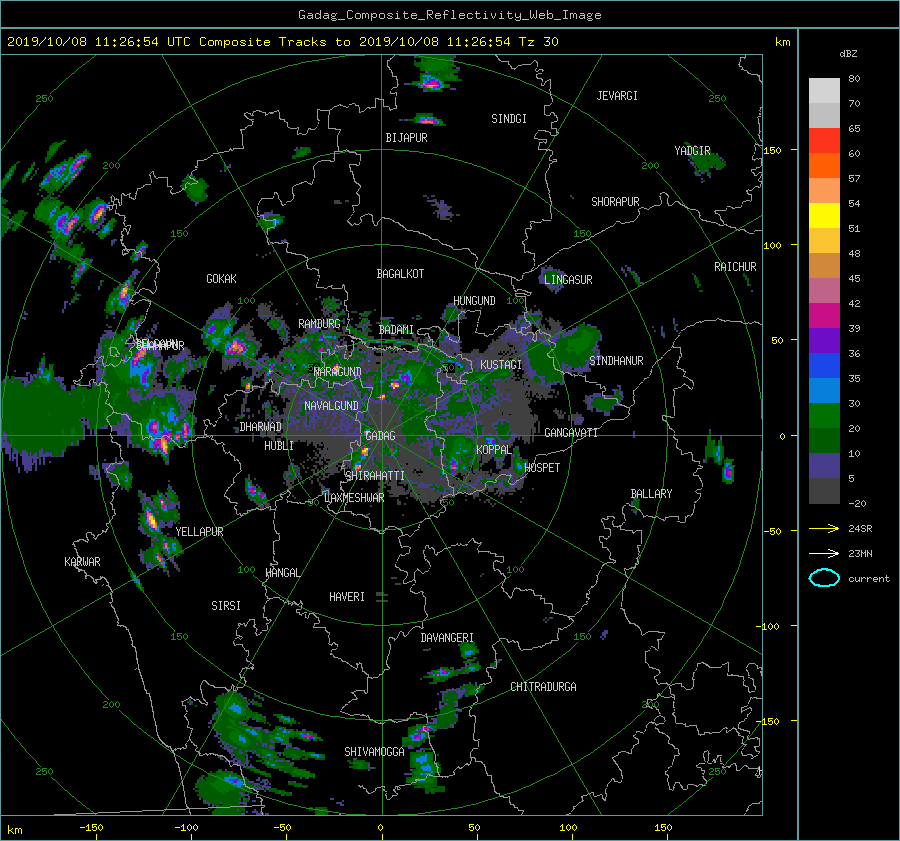Viewport: 900px width, 841px height.
Task: Select the red legend swatch below 65 dBZ
Action: click(x=824, y=140)
